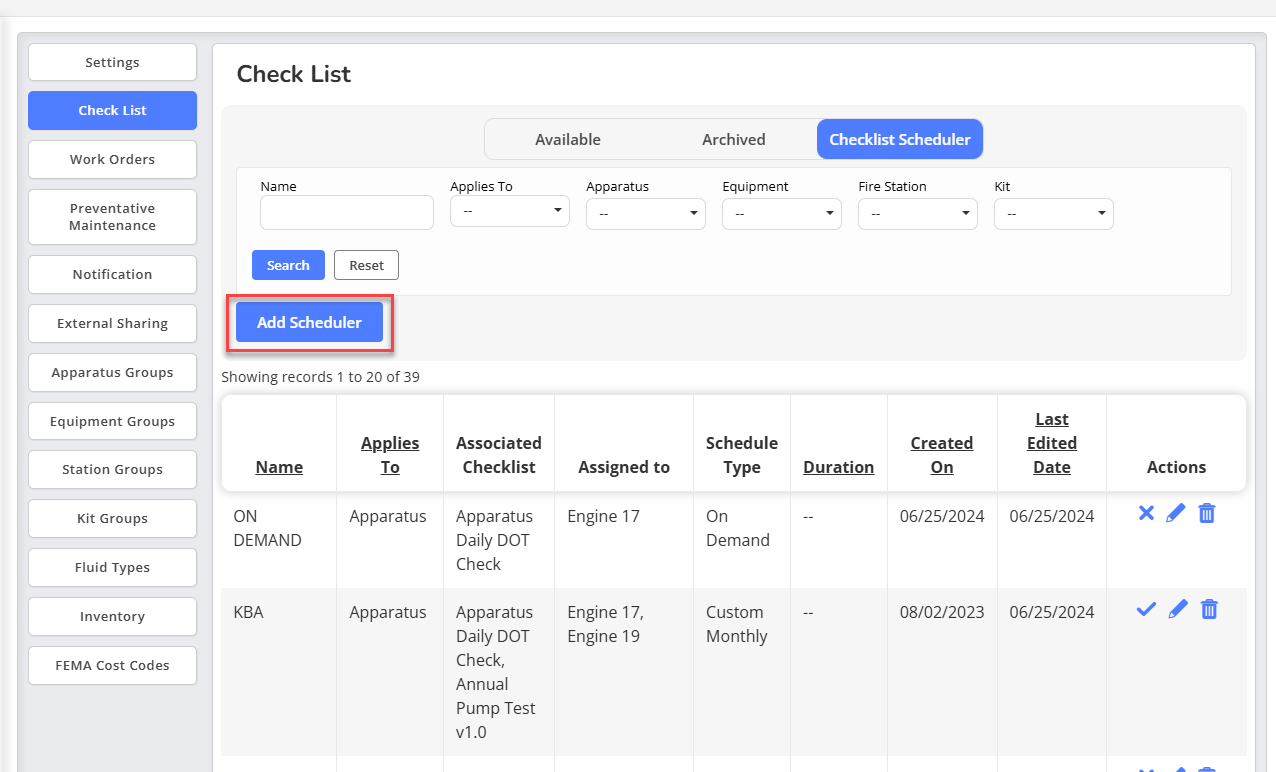The image size is (1276, 772).
Task: Open FEMA Cost Codes section
Action: click(112, 666)
